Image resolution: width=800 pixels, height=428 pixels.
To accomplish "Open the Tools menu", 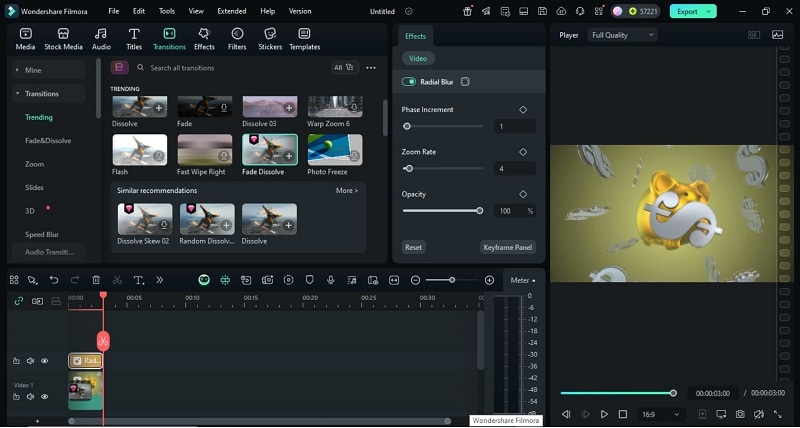I will 167,11.
